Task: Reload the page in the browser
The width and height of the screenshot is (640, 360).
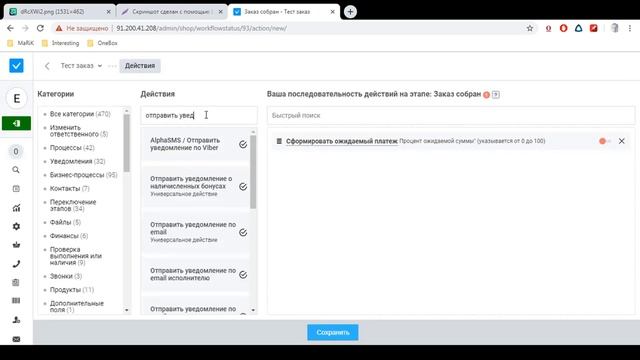Action: pos(40,28)
